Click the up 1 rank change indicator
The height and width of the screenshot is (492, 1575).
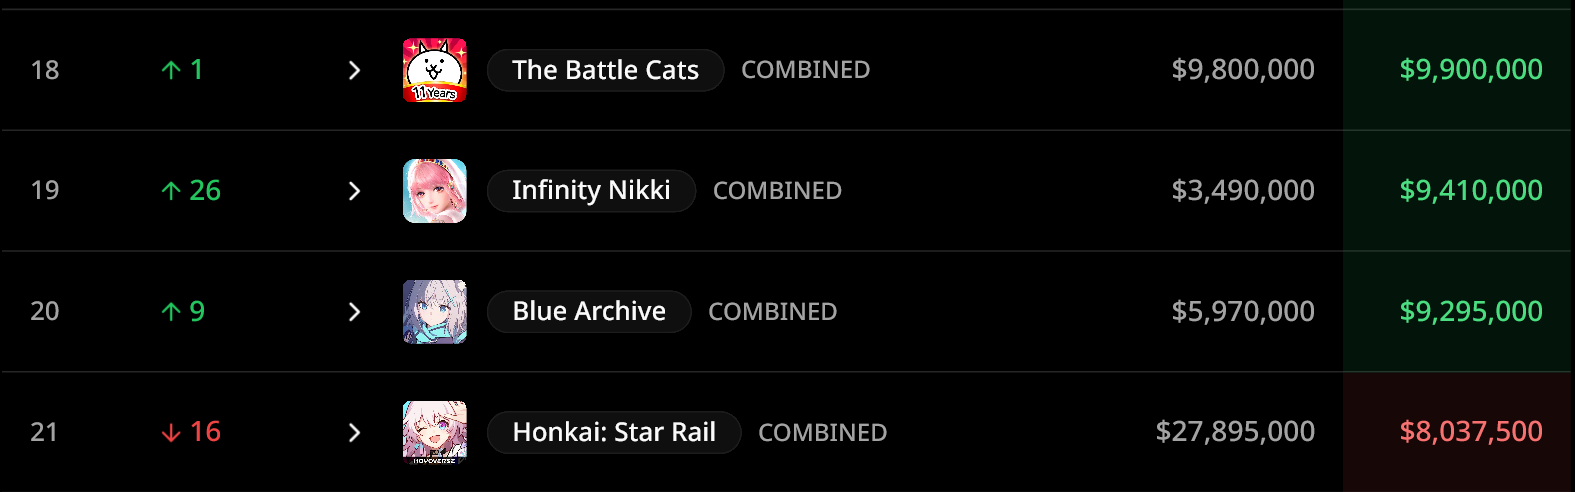[181, 70]
